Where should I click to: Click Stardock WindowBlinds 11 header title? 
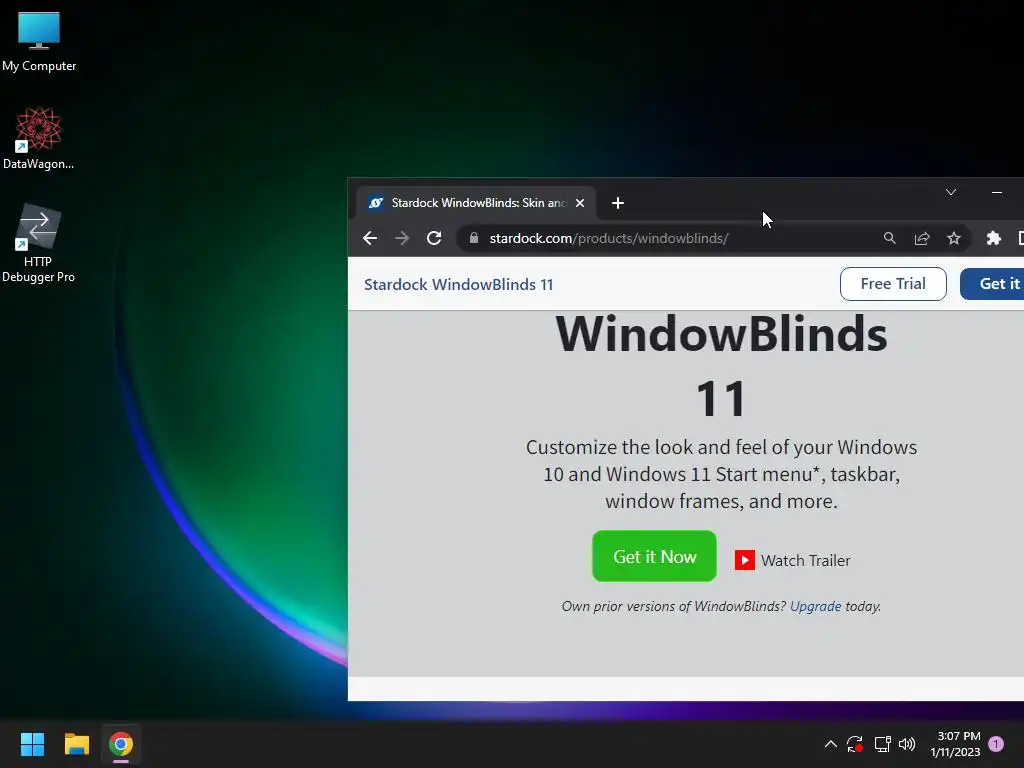coord(458,285)
